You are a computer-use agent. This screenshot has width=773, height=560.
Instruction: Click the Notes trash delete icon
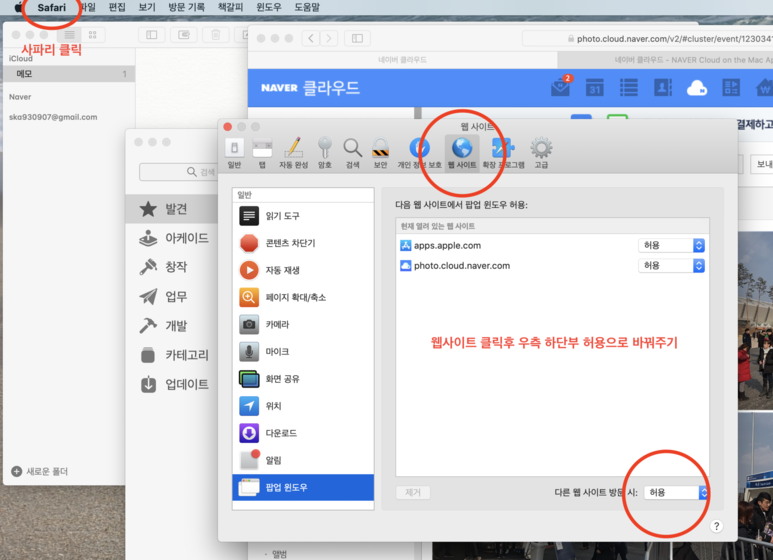(x=215, y=35)
